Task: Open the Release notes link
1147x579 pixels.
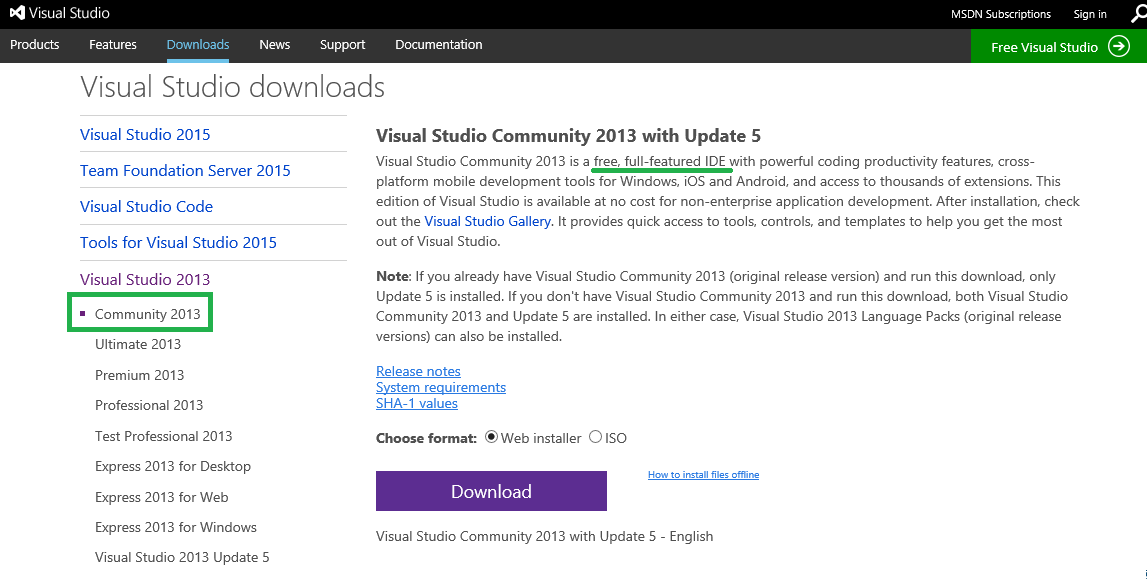Action: (418, 371)
